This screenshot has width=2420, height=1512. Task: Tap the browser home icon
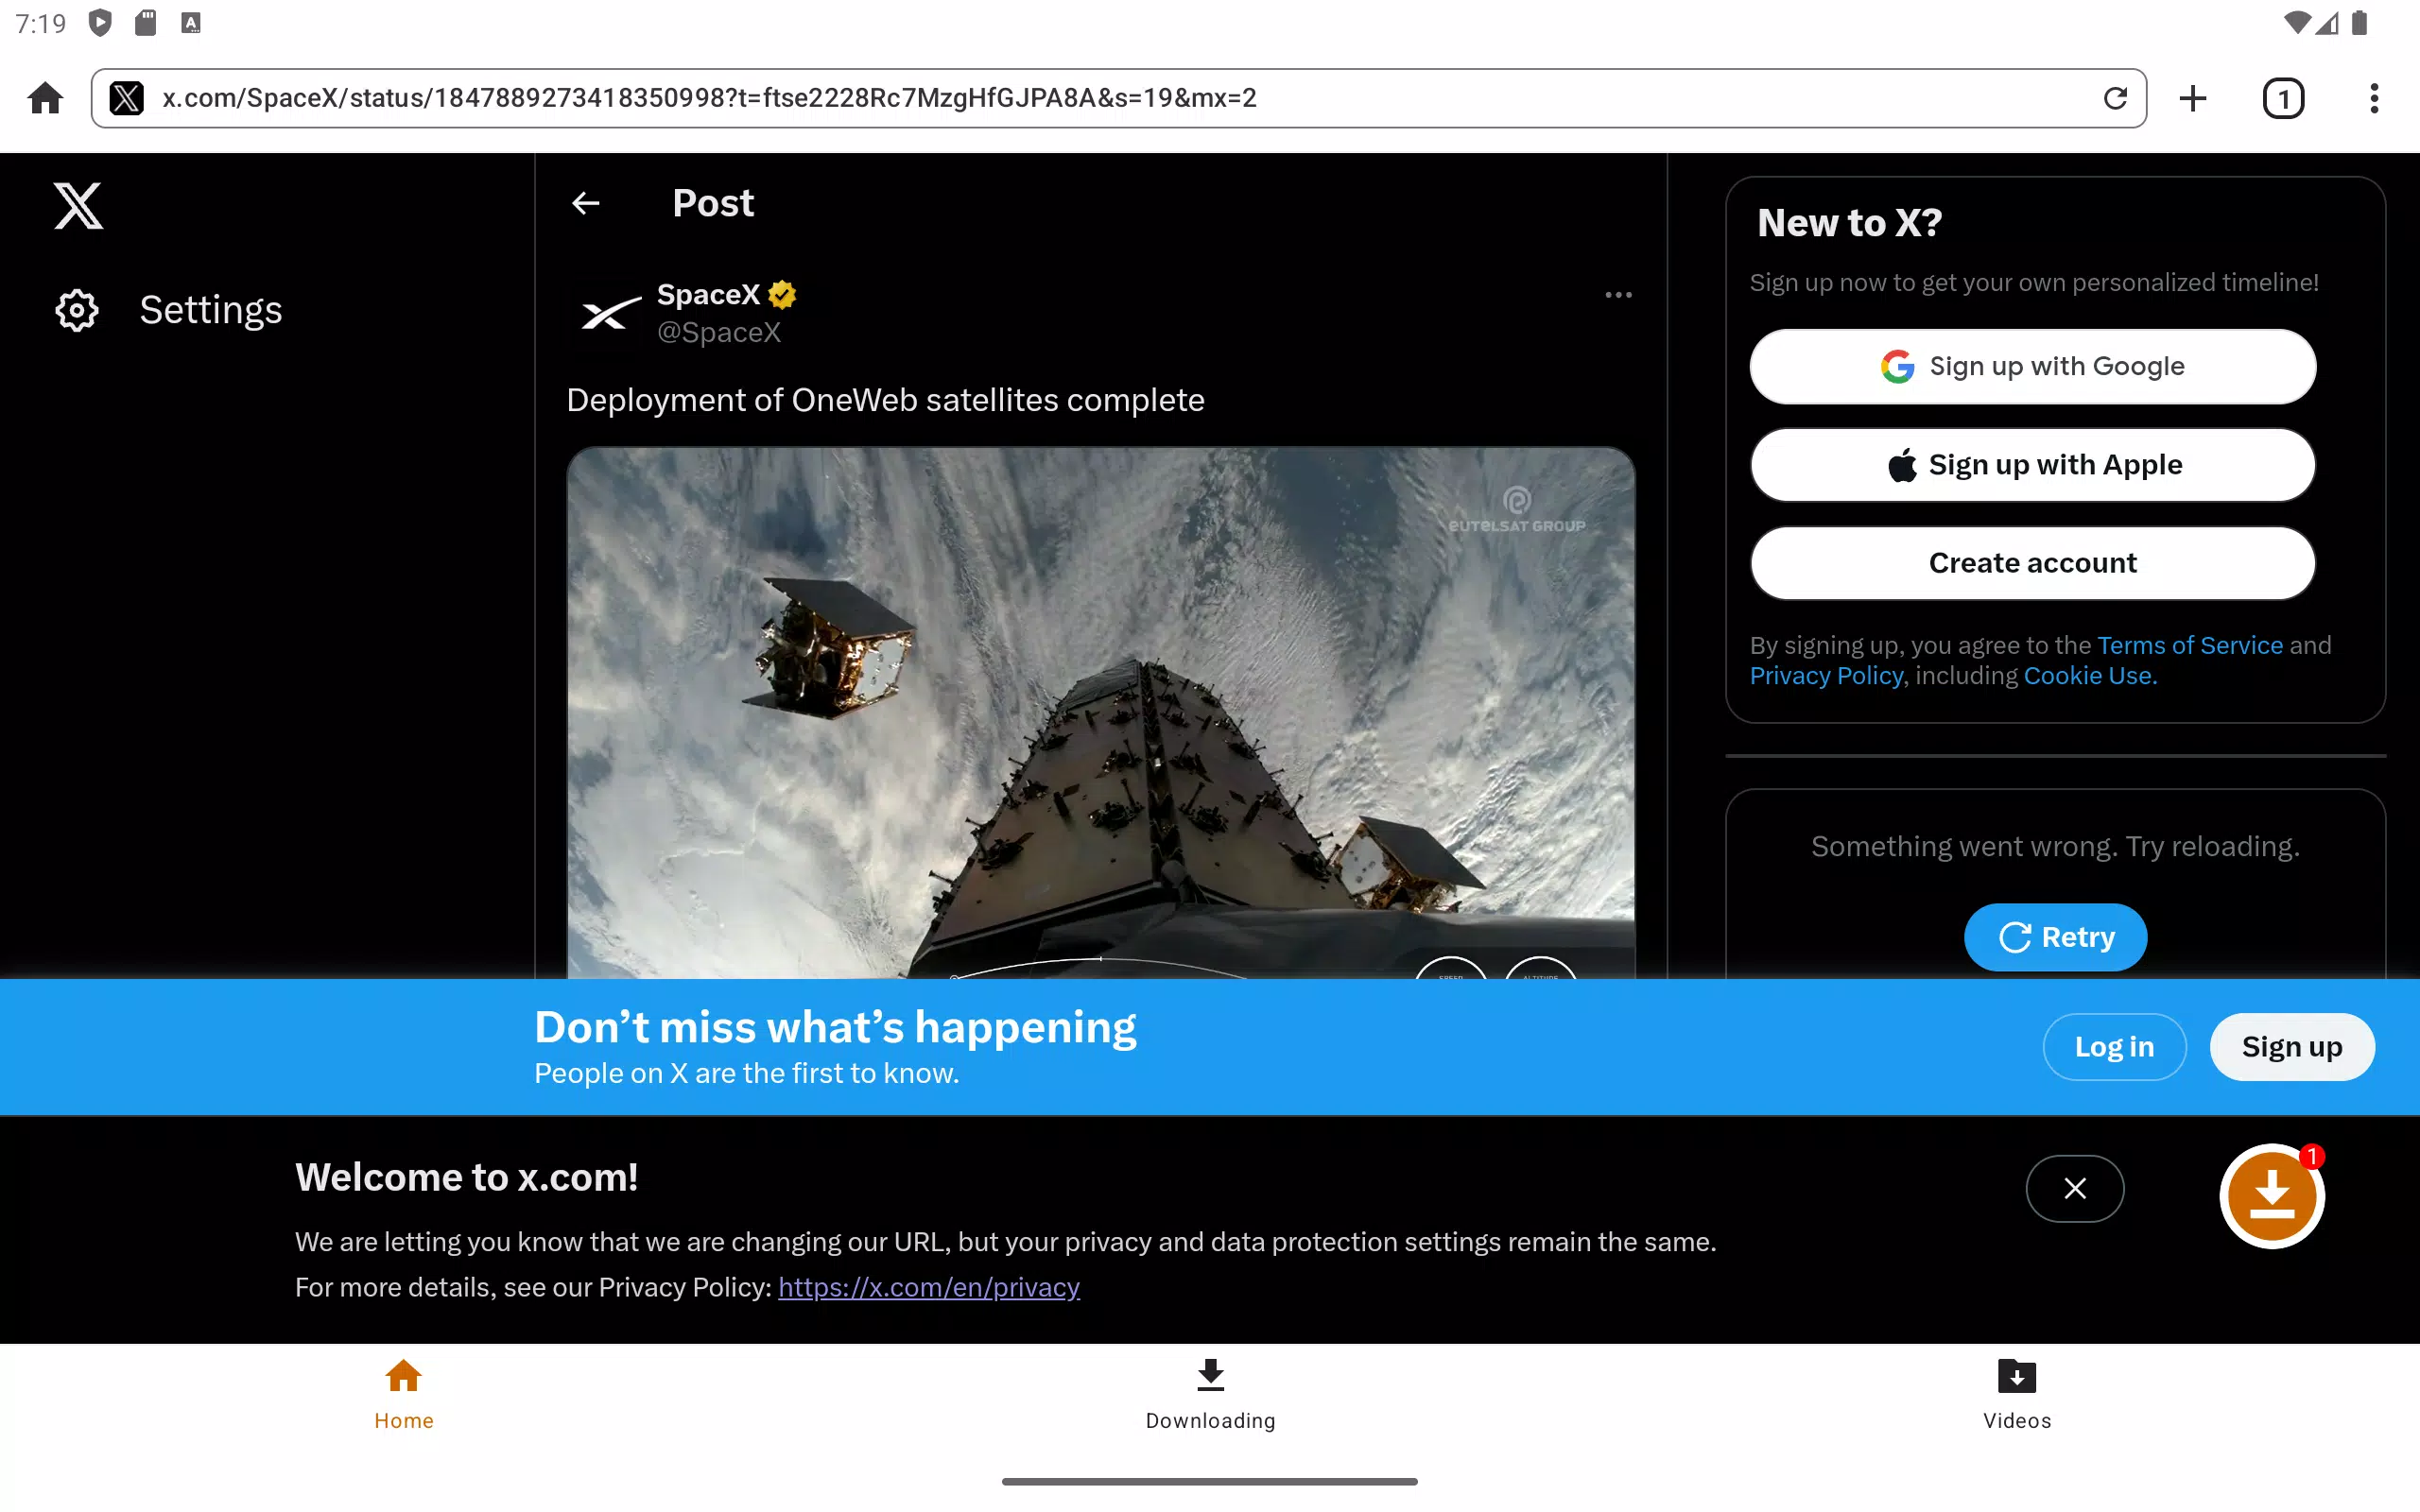(45, 98)
